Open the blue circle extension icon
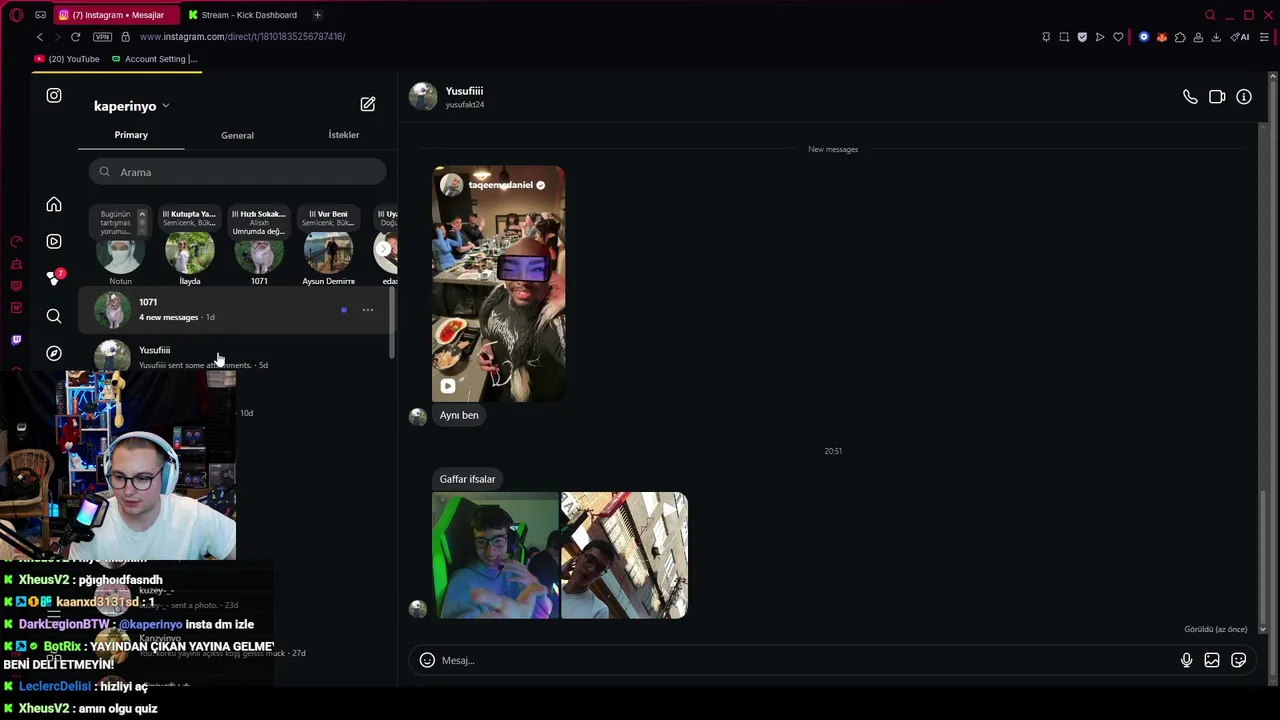This screenshot has width=1280, height=720. 1144,37
